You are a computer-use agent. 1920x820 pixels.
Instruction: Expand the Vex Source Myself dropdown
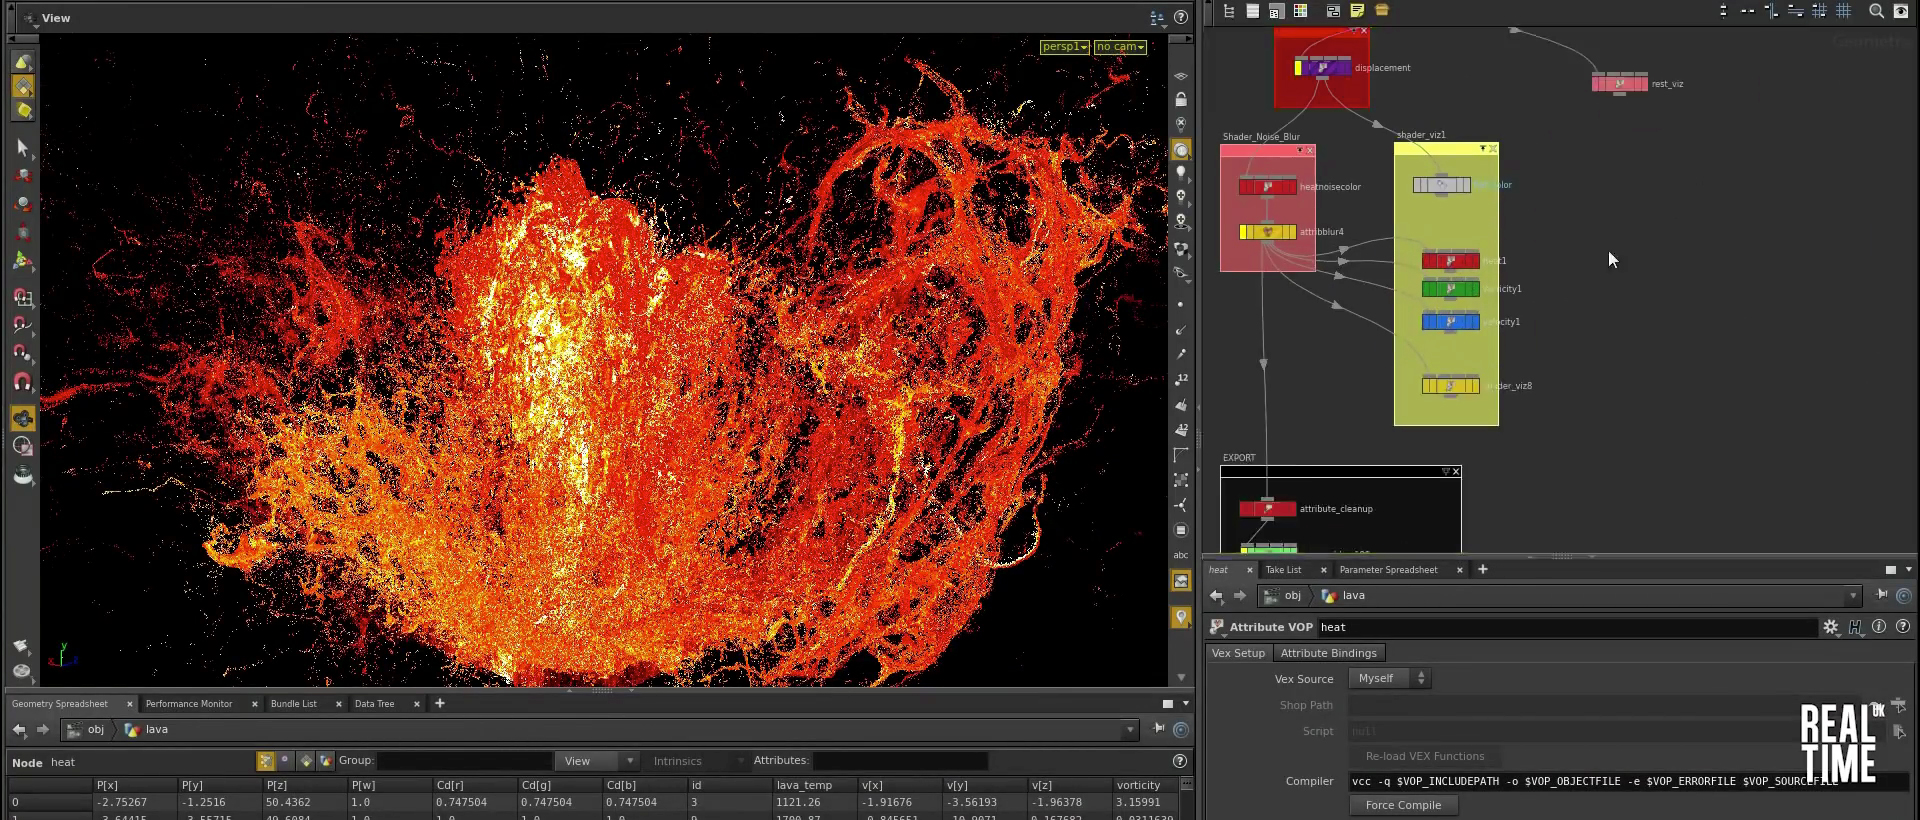tap(1390, 678)
